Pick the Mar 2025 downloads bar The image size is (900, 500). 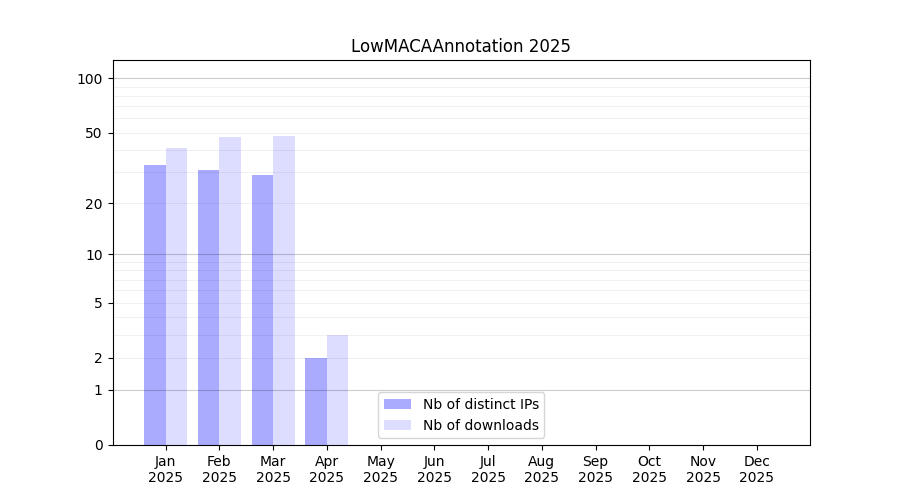pyautogui.click(x=284, y=290)
